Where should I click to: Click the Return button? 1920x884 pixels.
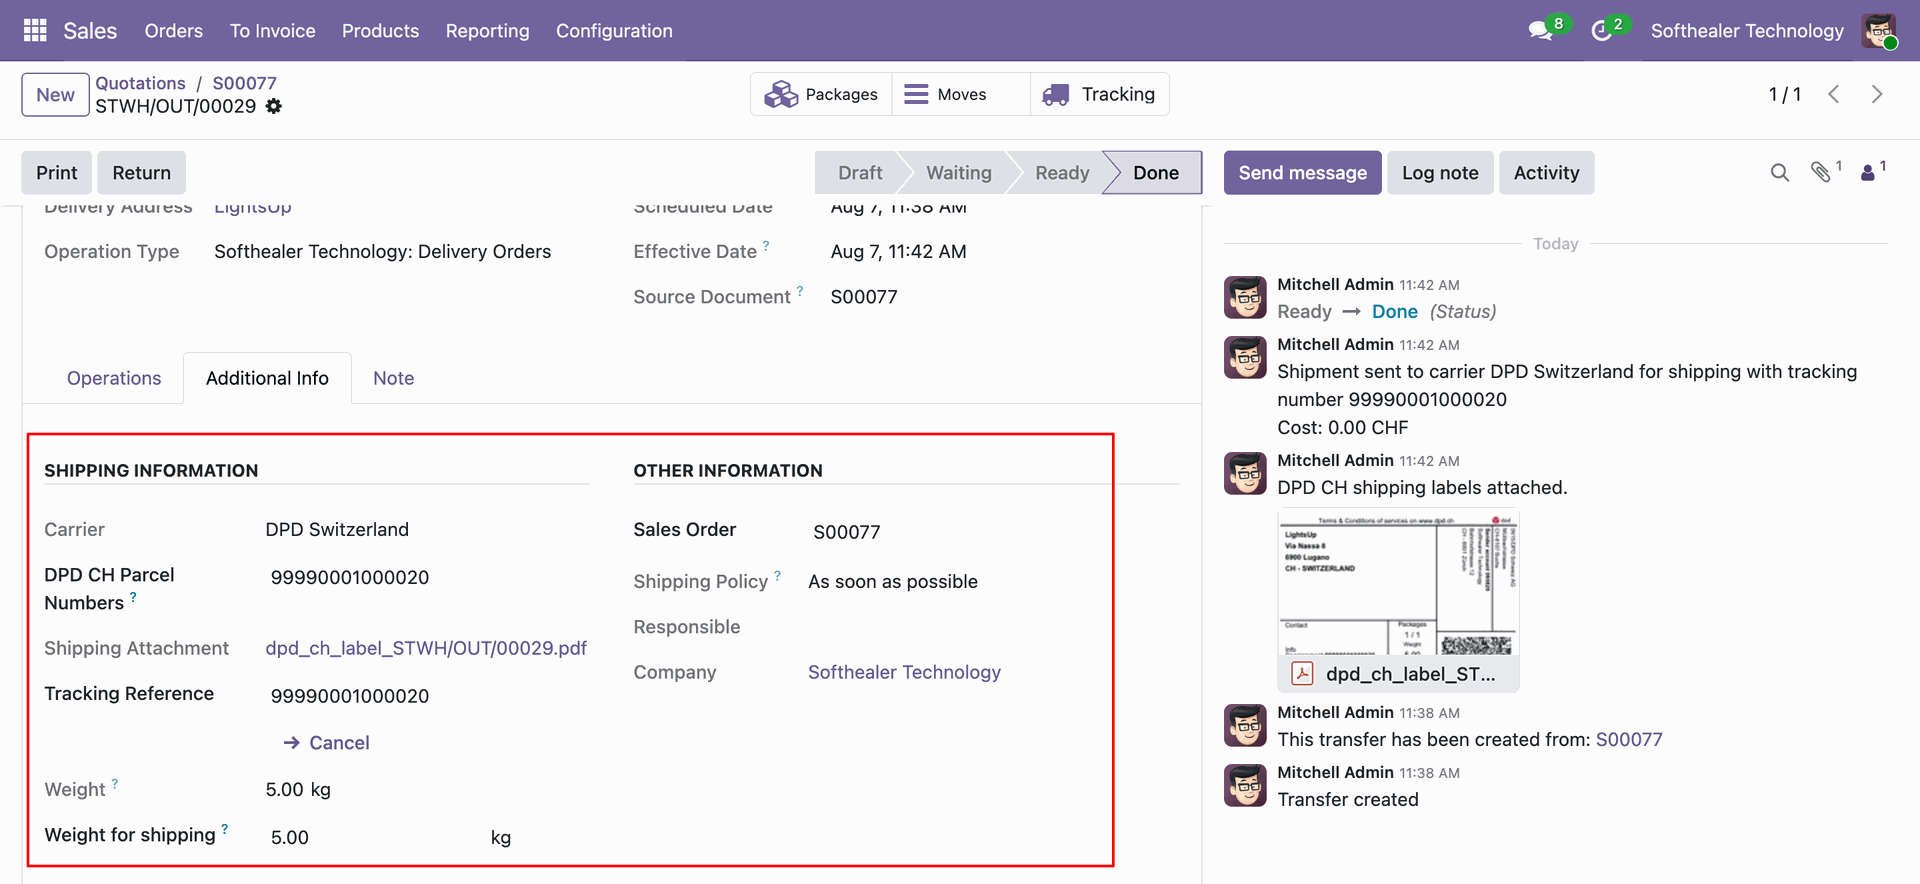click(142, 173)
